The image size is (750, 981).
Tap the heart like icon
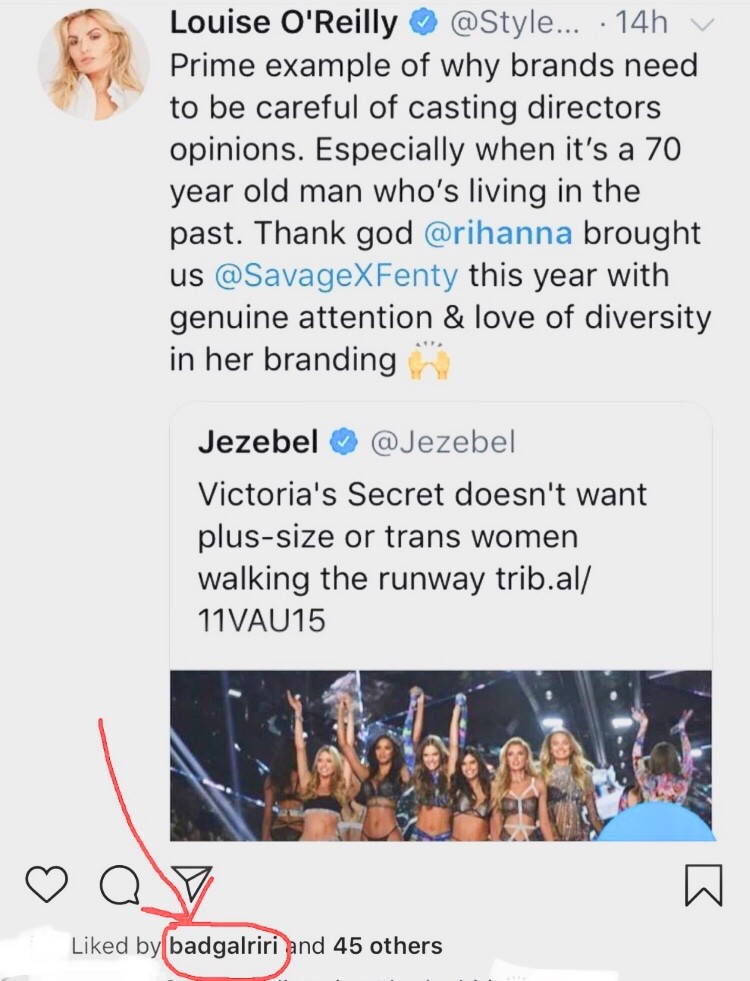coord(44,884)
